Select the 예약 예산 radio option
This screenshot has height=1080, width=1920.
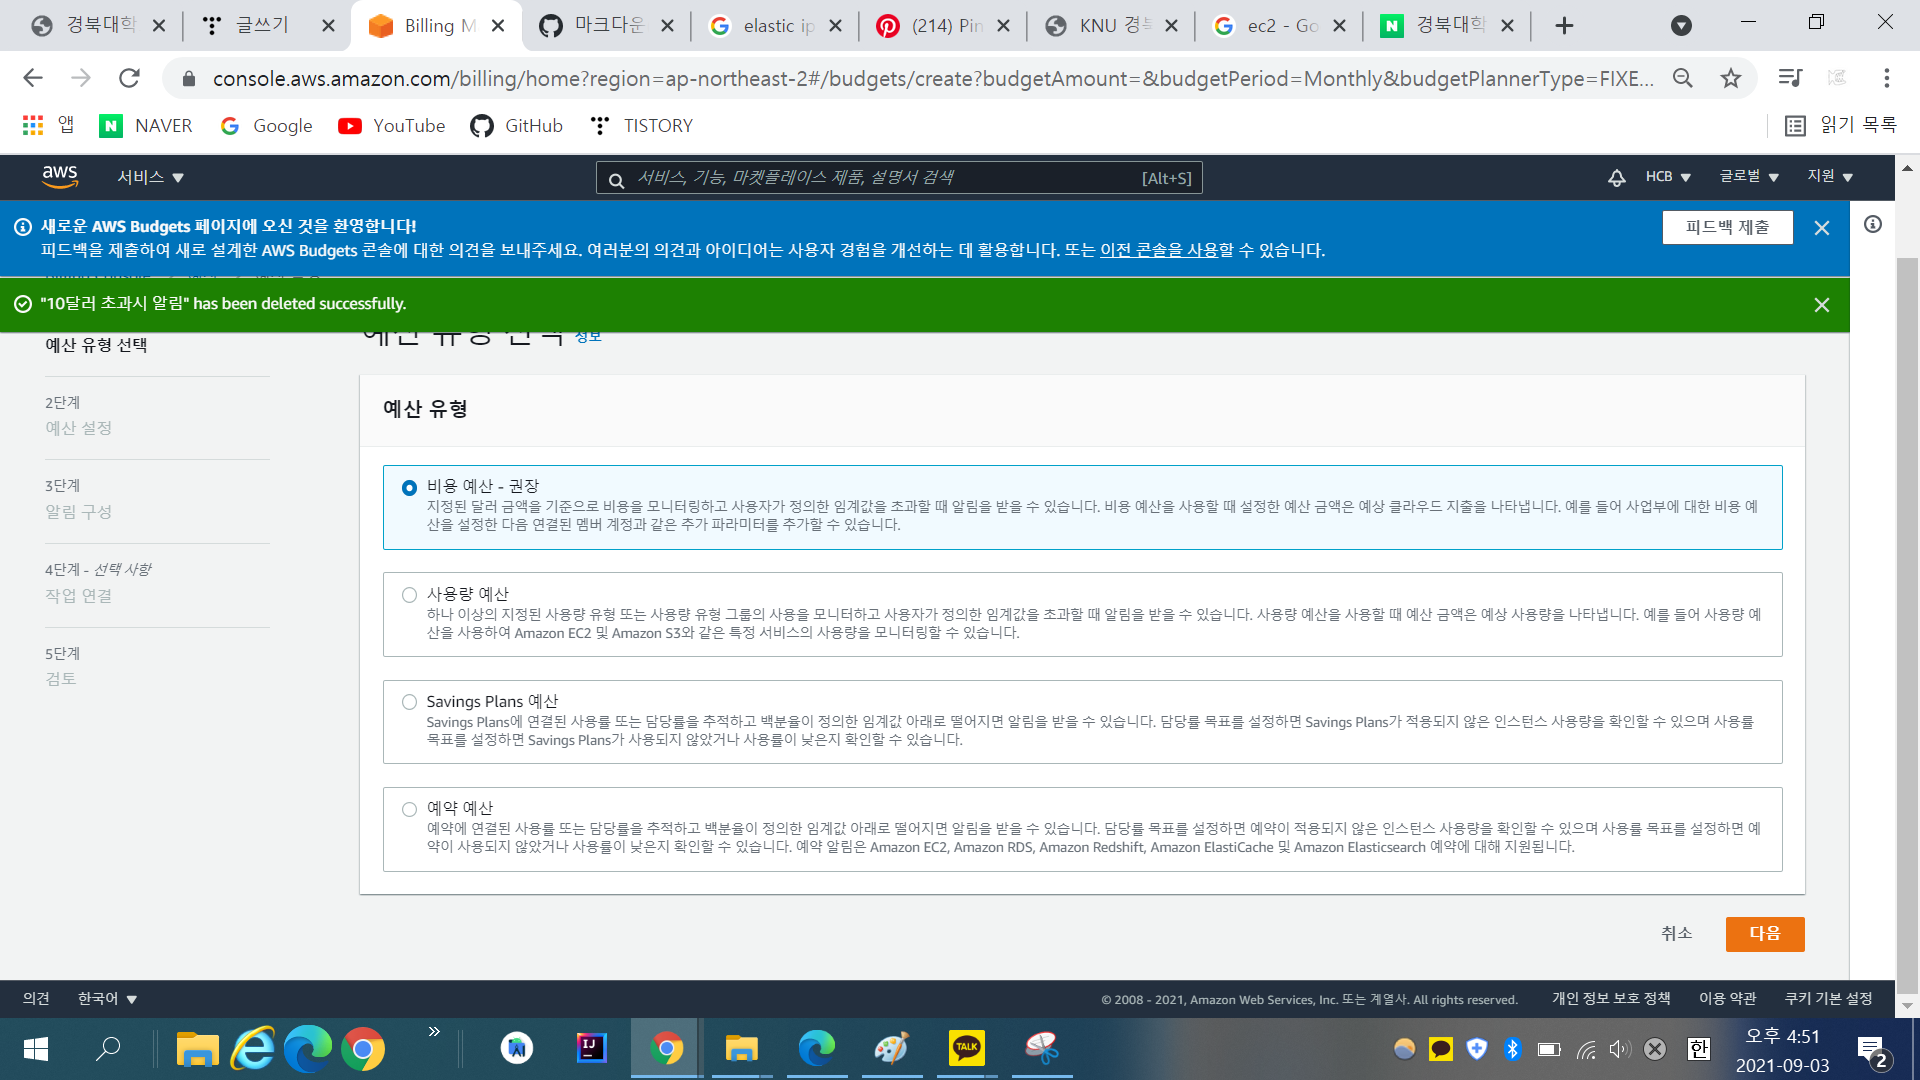(409, 809)
